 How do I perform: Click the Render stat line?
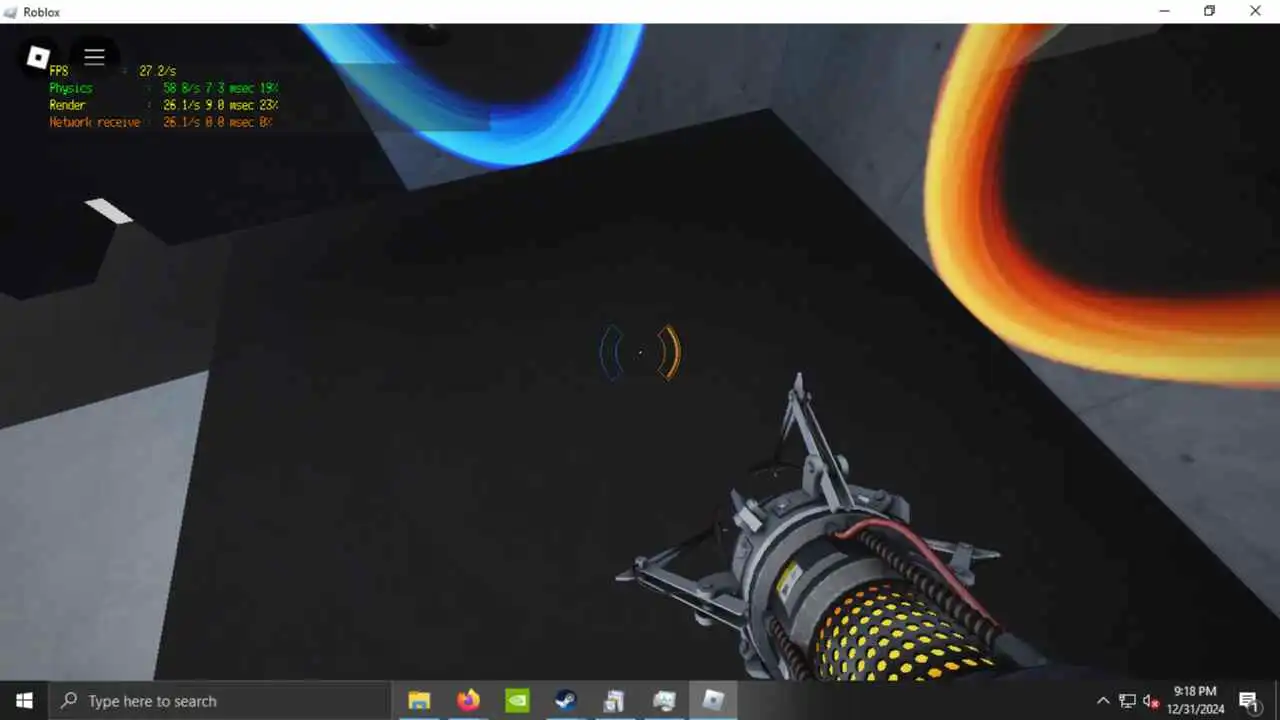164,105
